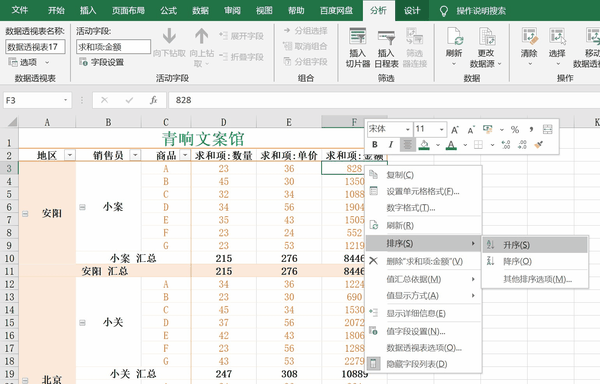Image resolution: width=600 pixels, height=384 pixels.
Task: Select column D header
Action: (223, 122)
